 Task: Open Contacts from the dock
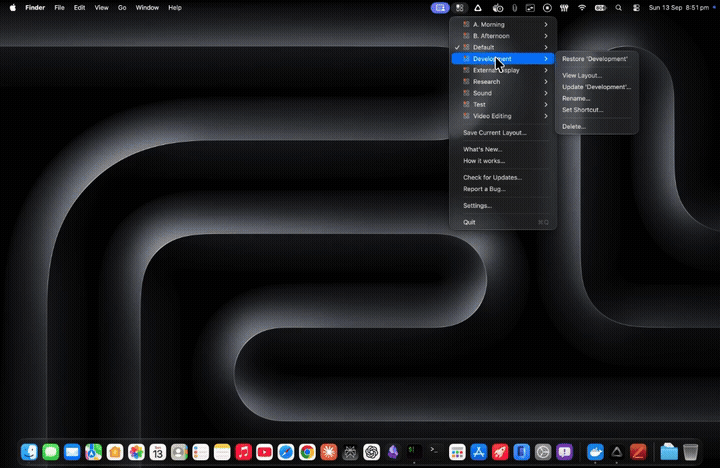pyautogui.click(x=179, y=452)
